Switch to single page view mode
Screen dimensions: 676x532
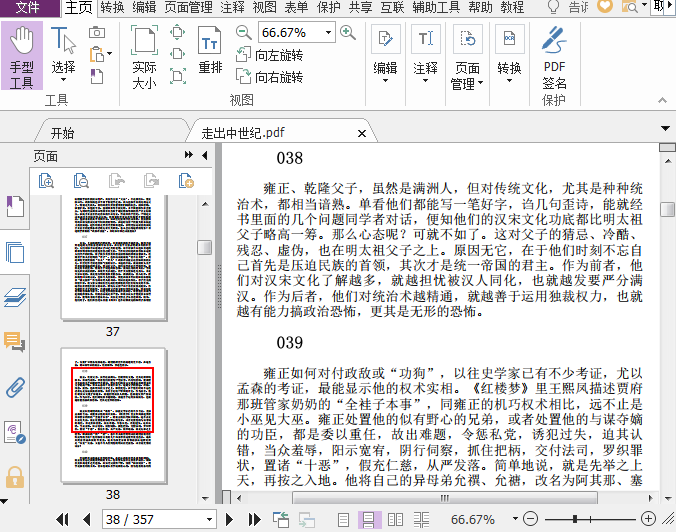pos(344,519)
